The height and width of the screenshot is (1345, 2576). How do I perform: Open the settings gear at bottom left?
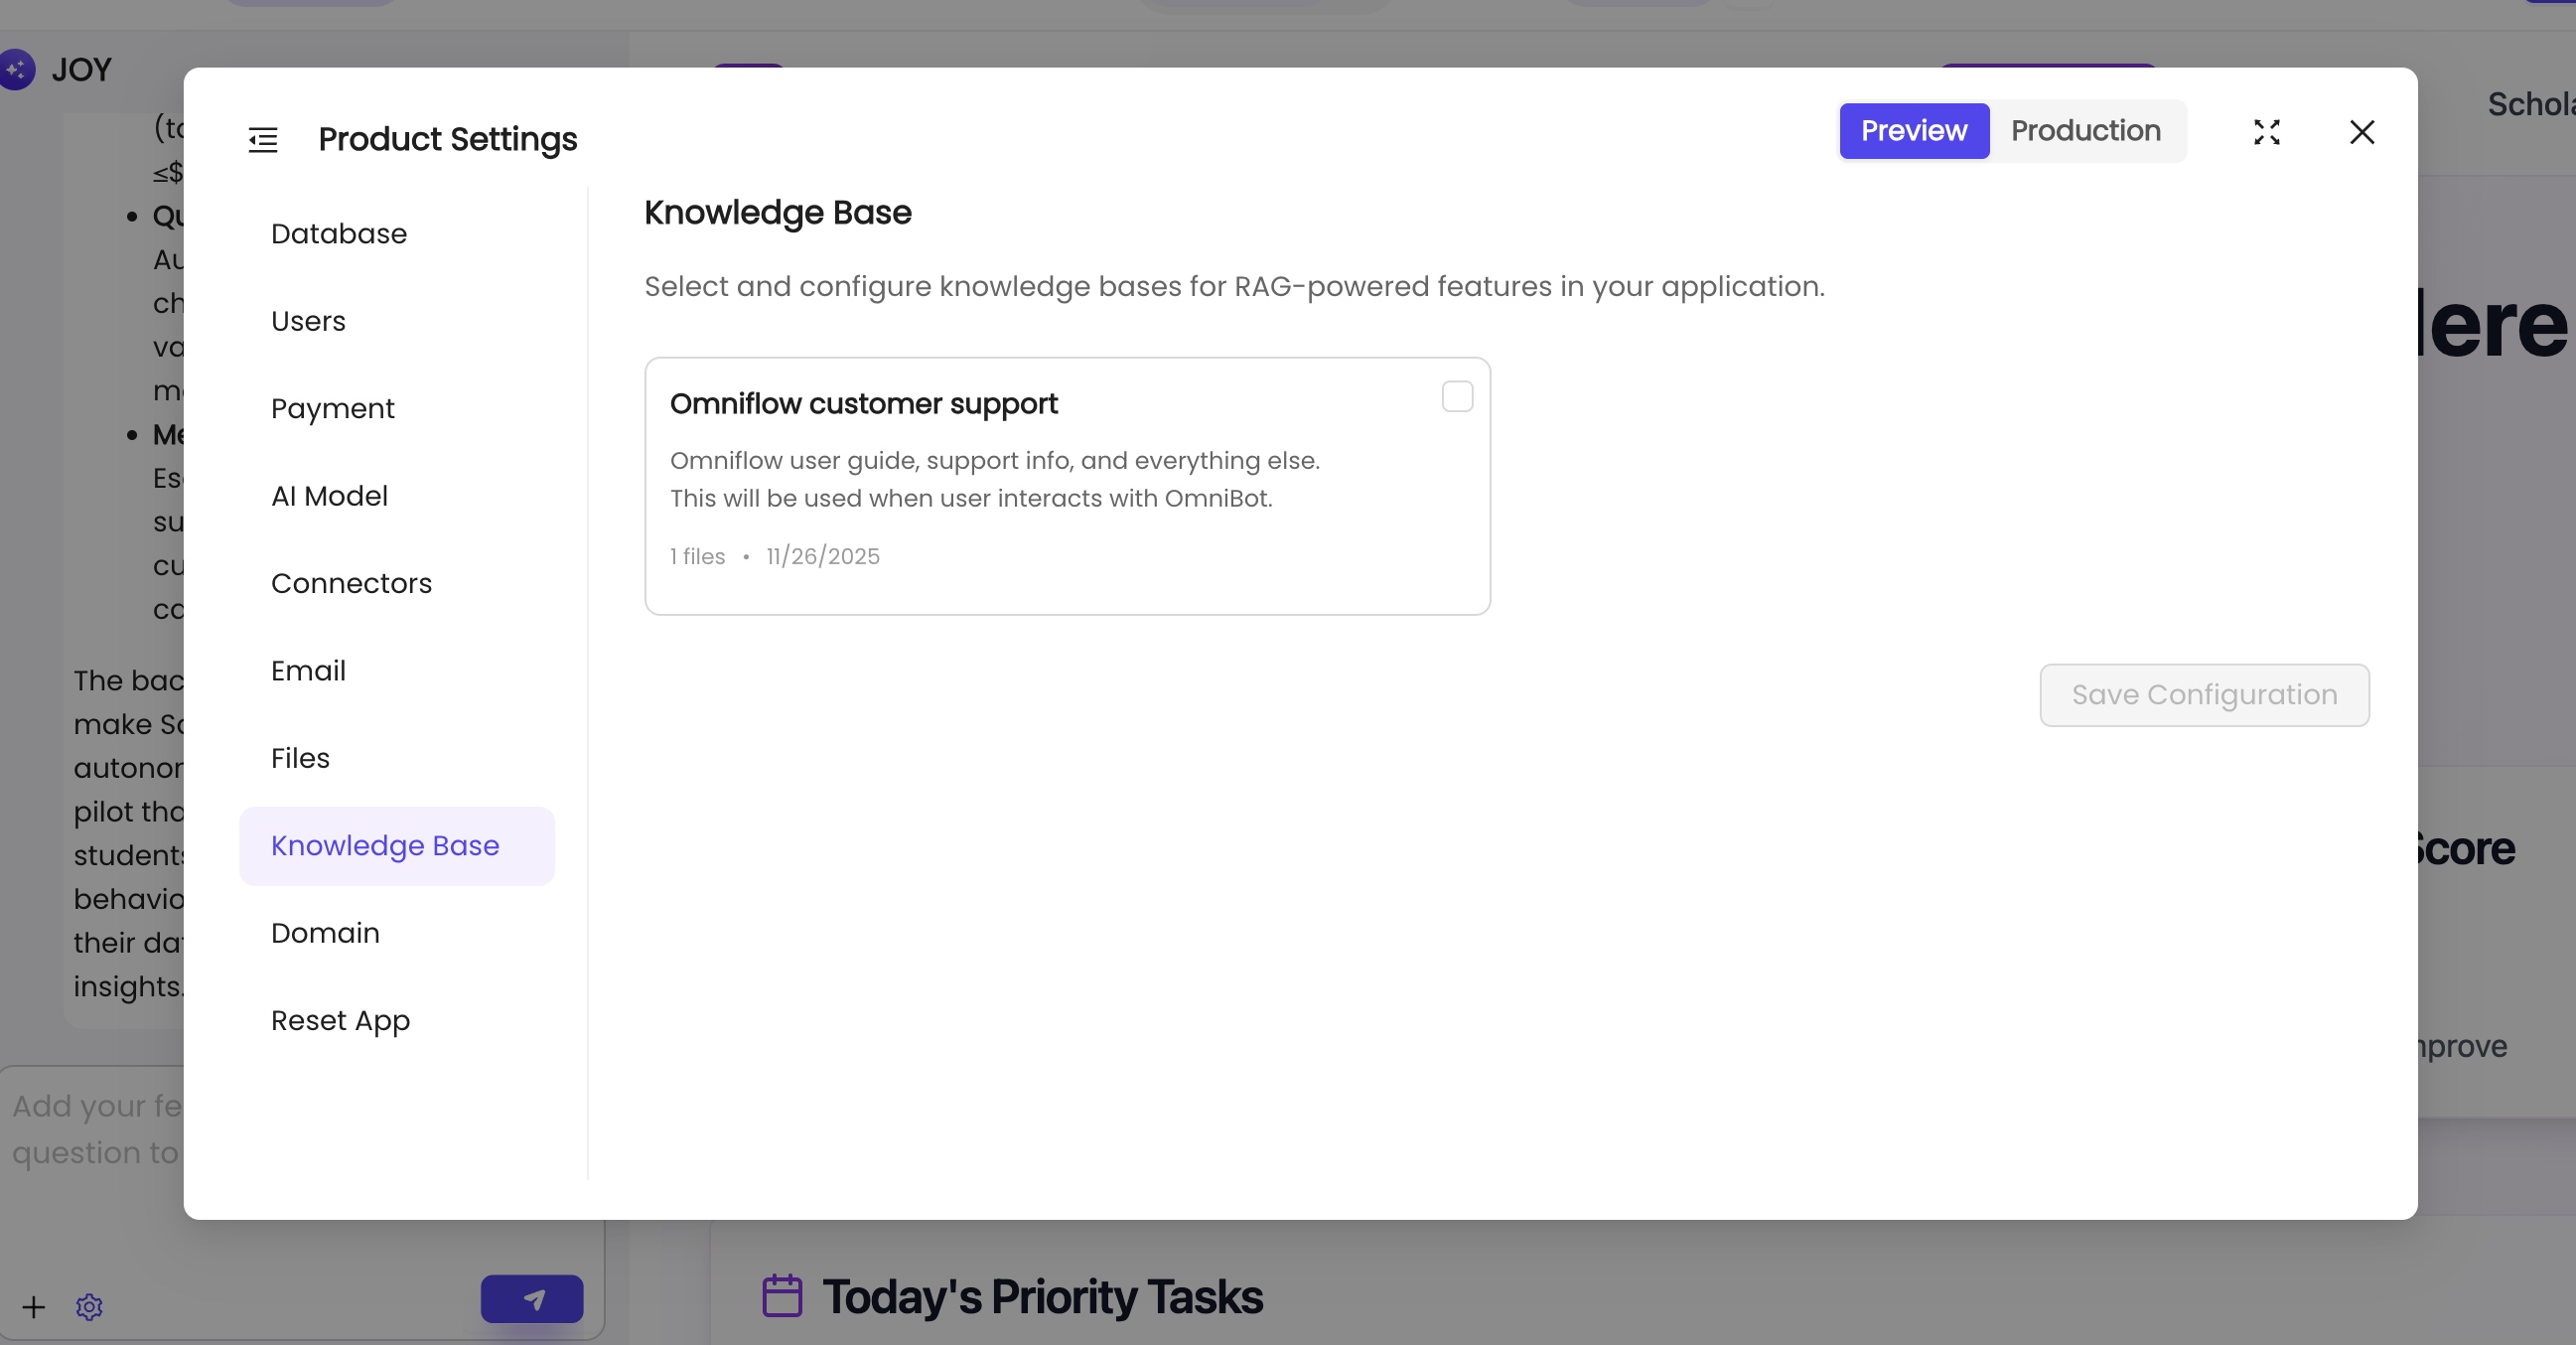pos(89,1307)
